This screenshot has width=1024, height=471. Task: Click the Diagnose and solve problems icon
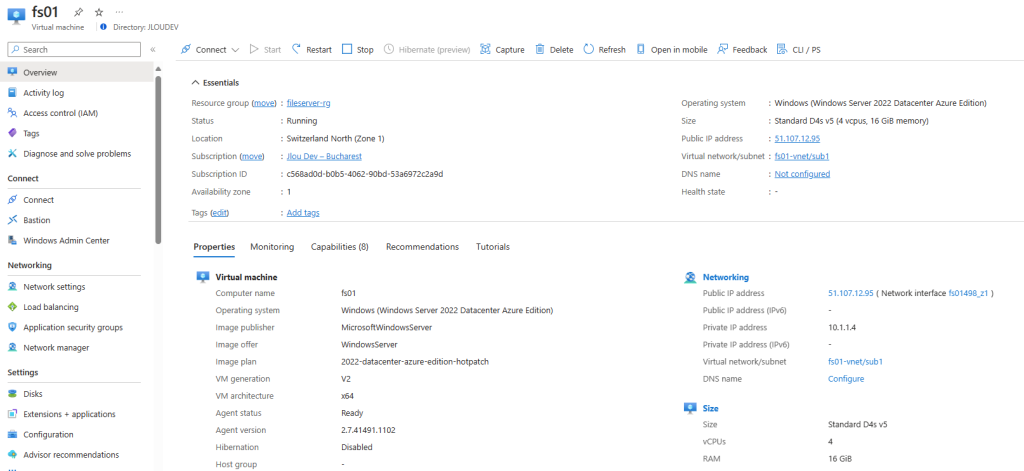pyautogui.click(x=12, y=154)
